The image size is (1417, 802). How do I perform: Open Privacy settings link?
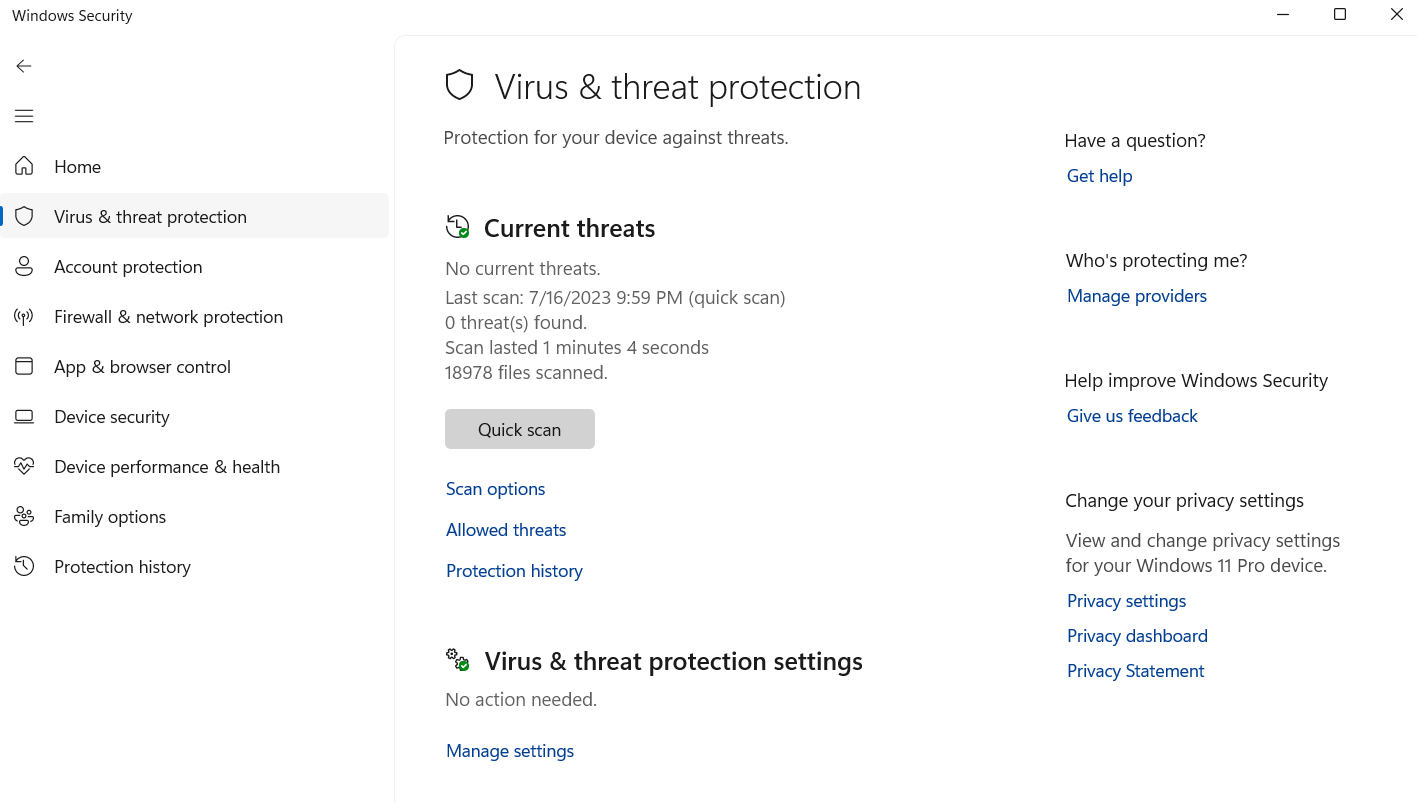pyautogui.click(x=1126, y=601)
